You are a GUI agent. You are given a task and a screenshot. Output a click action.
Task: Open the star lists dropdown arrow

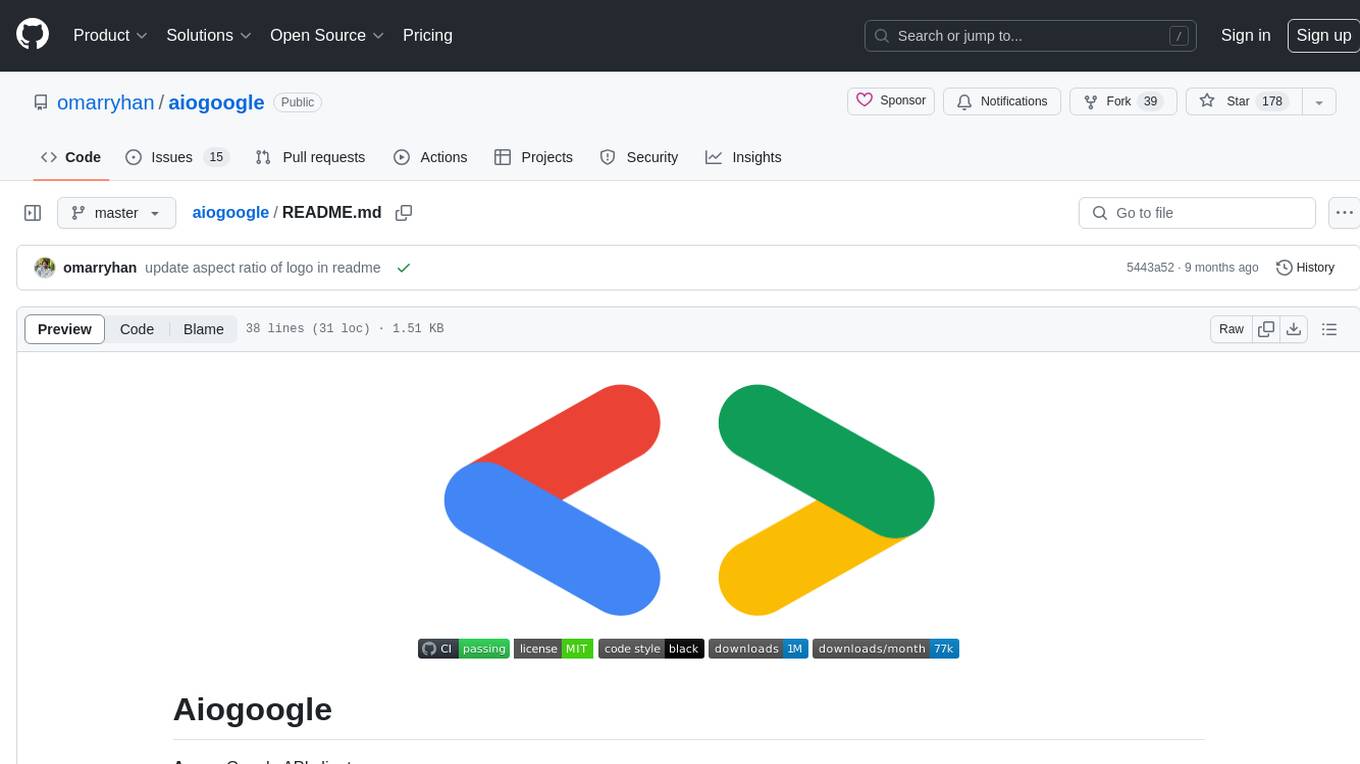click(x=1319, y=102)
